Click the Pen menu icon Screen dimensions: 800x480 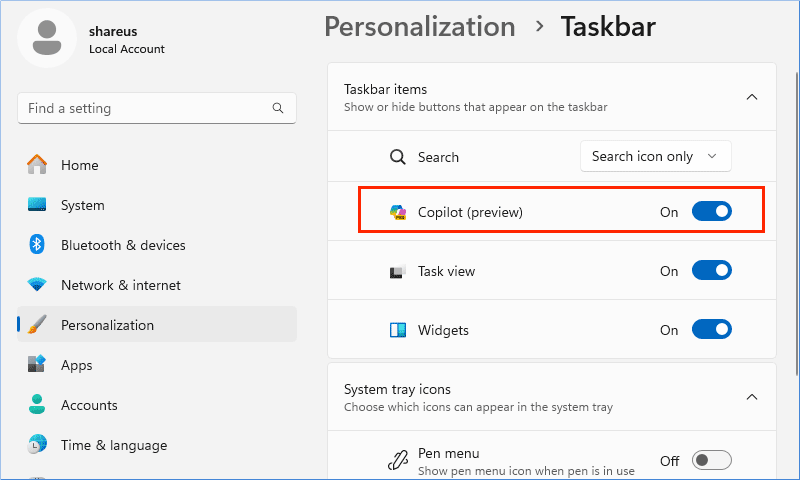tap(397, 461)
